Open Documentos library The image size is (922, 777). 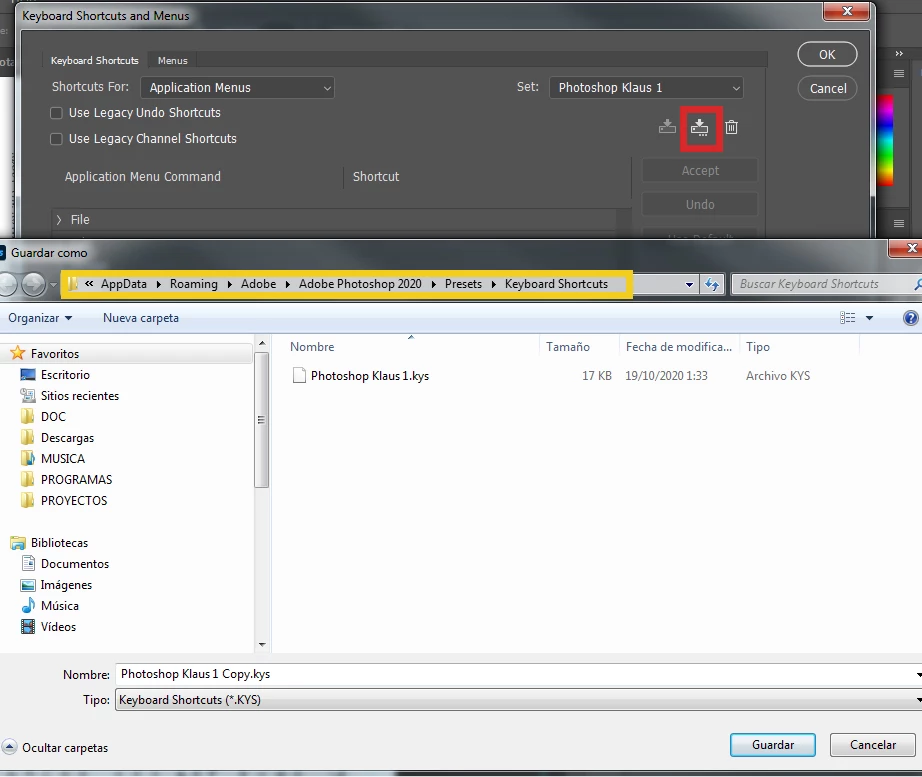click(75, 564)
